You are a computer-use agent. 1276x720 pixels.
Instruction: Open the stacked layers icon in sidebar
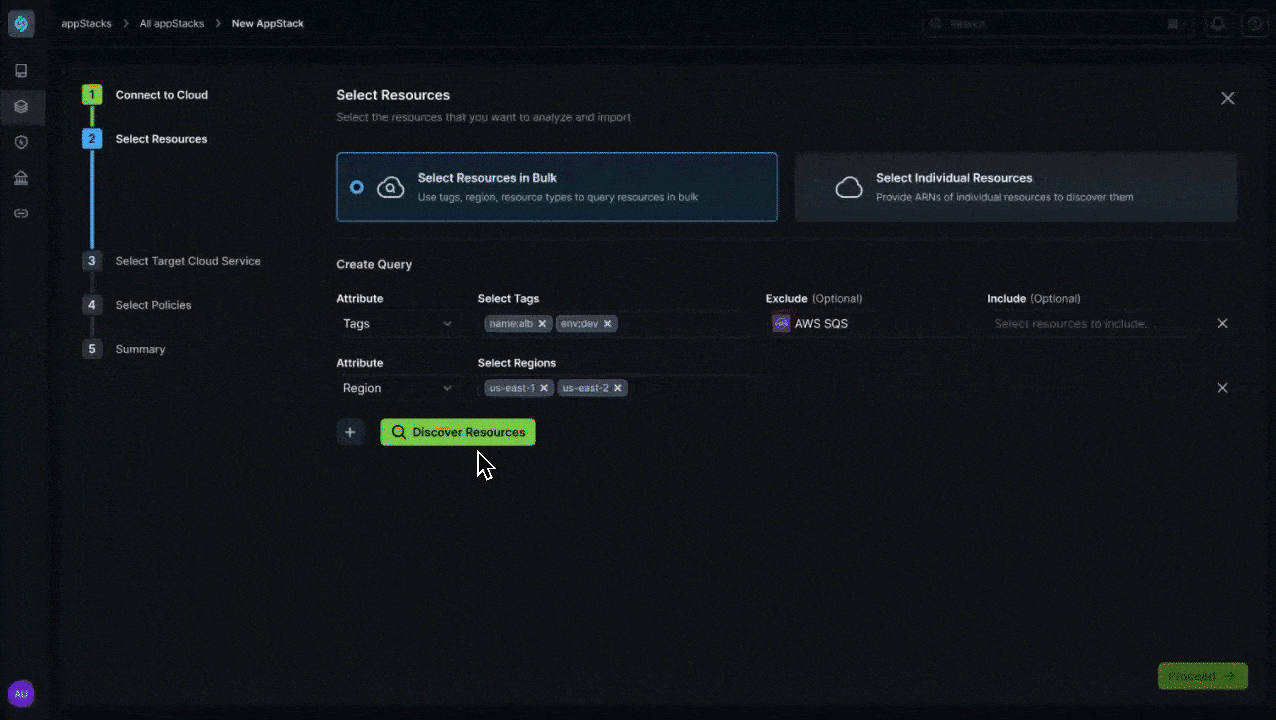click(21, 107)
